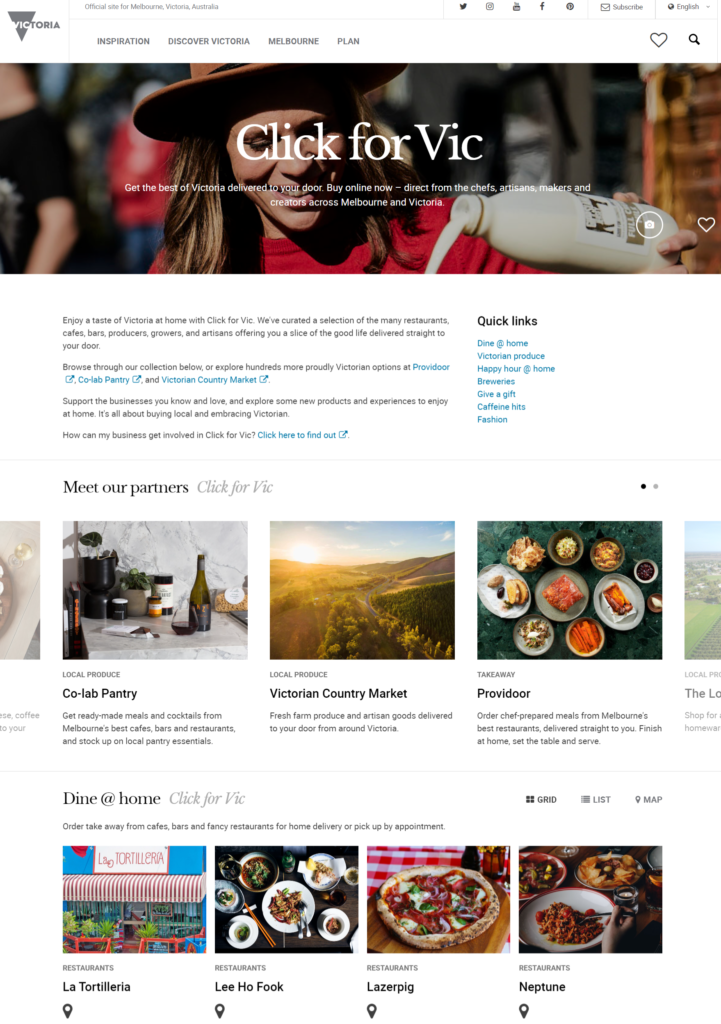Image resolution: width=721 pixels, height=1024 pixels.
Task: Open the Instagram social icon
Action: (x=489, y=7)
